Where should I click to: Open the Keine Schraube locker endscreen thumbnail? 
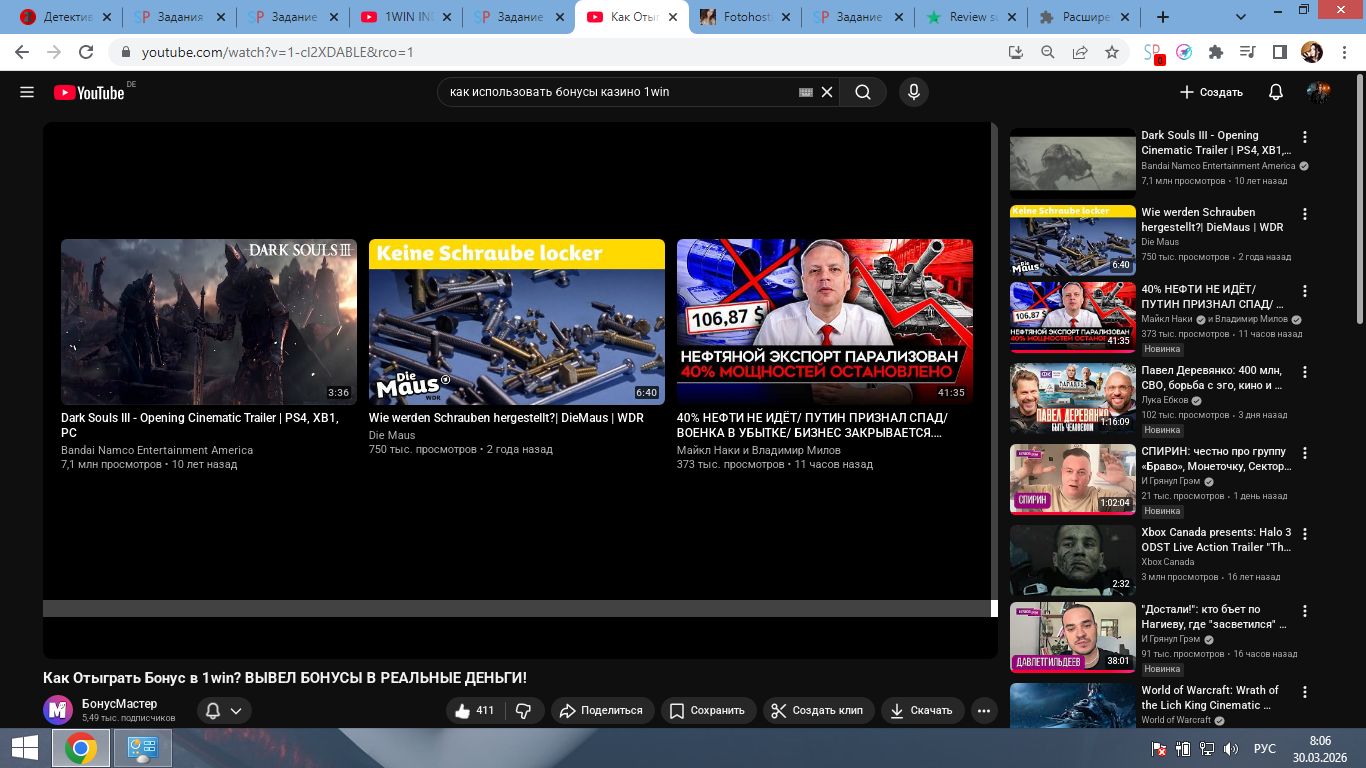(x=516, y=322)
